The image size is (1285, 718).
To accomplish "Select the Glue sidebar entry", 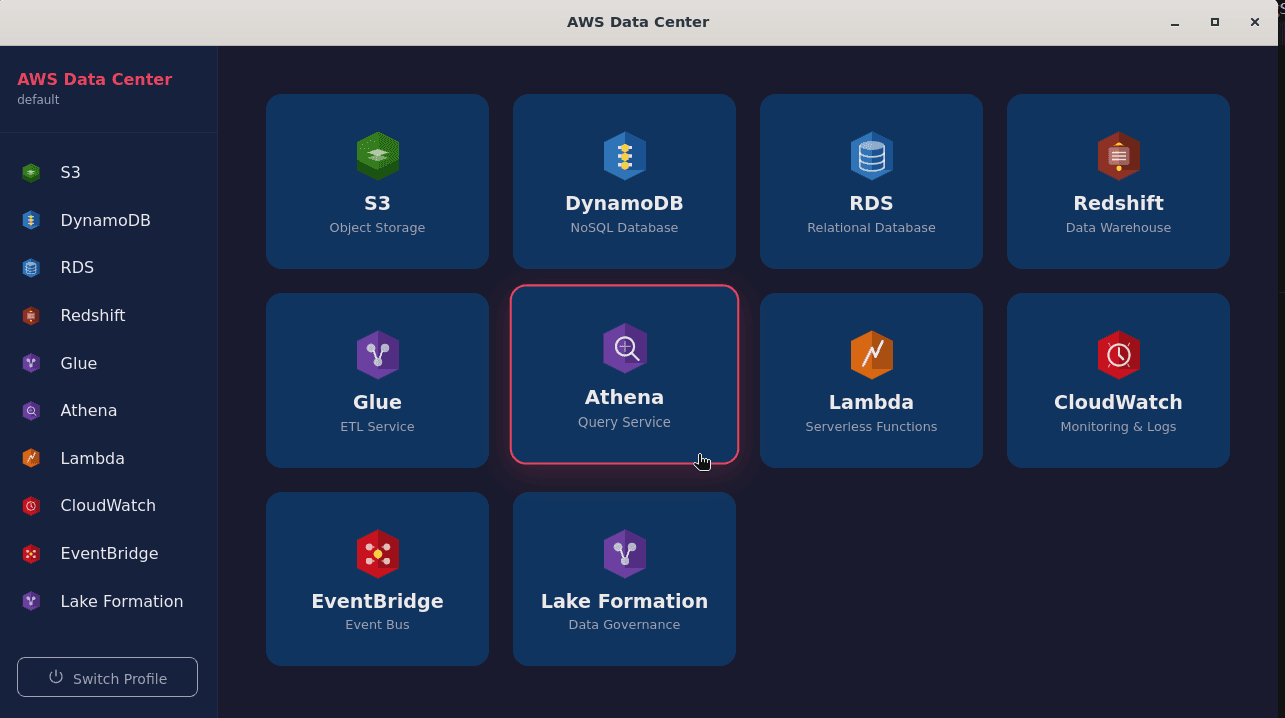I will coord(108,363).
